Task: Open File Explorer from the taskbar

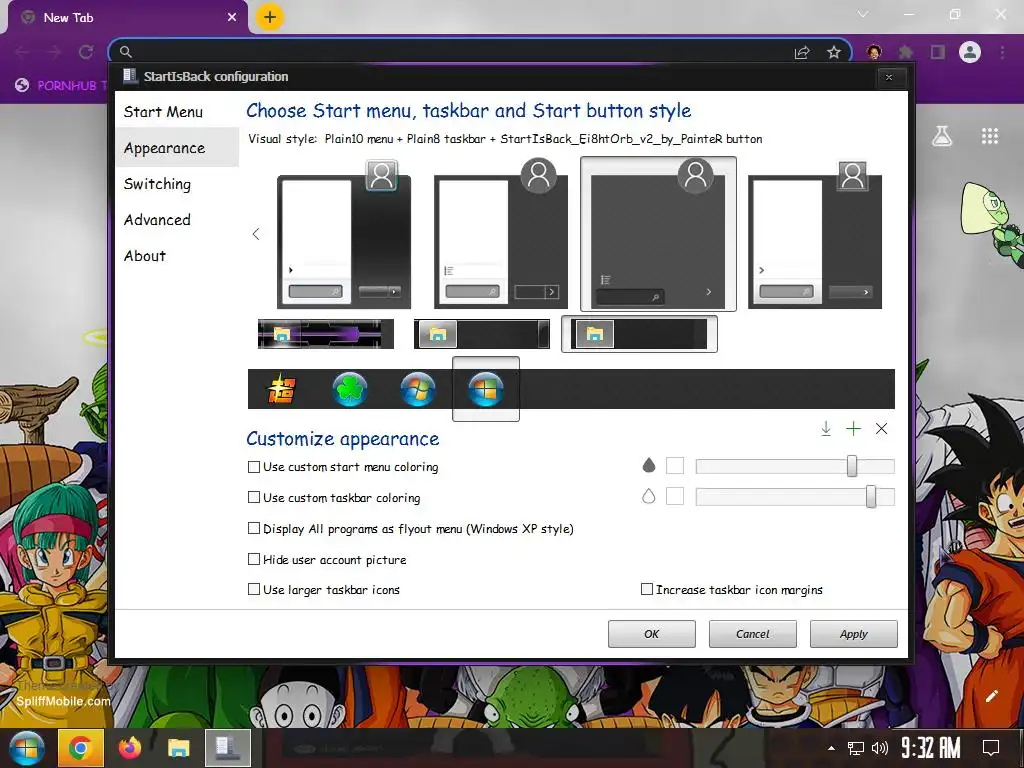Action: pyautogui.click(x=178, y=748)
